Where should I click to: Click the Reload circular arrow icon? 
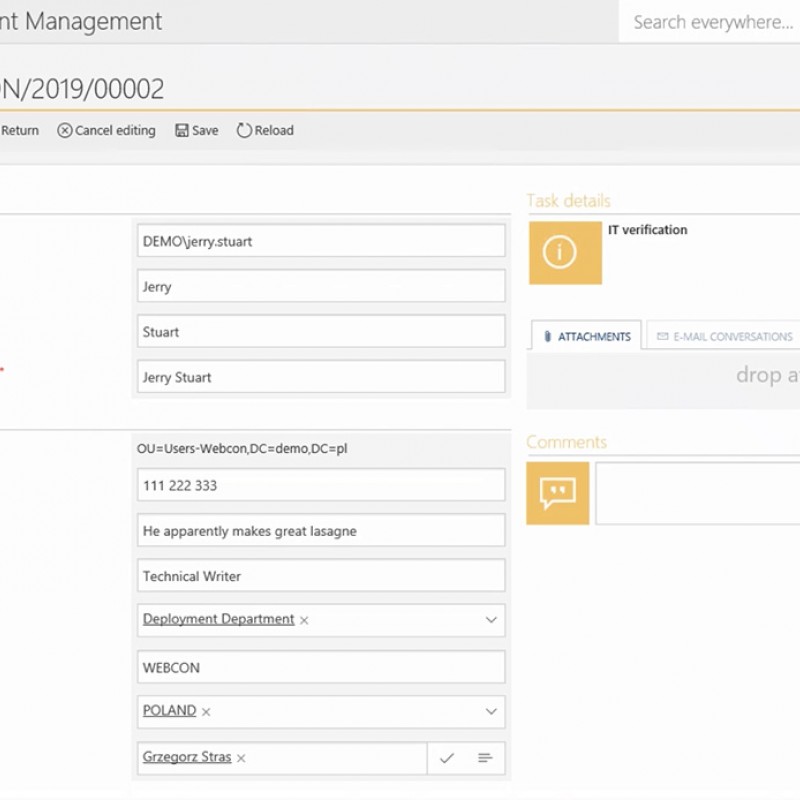click(x=244, y=130)
